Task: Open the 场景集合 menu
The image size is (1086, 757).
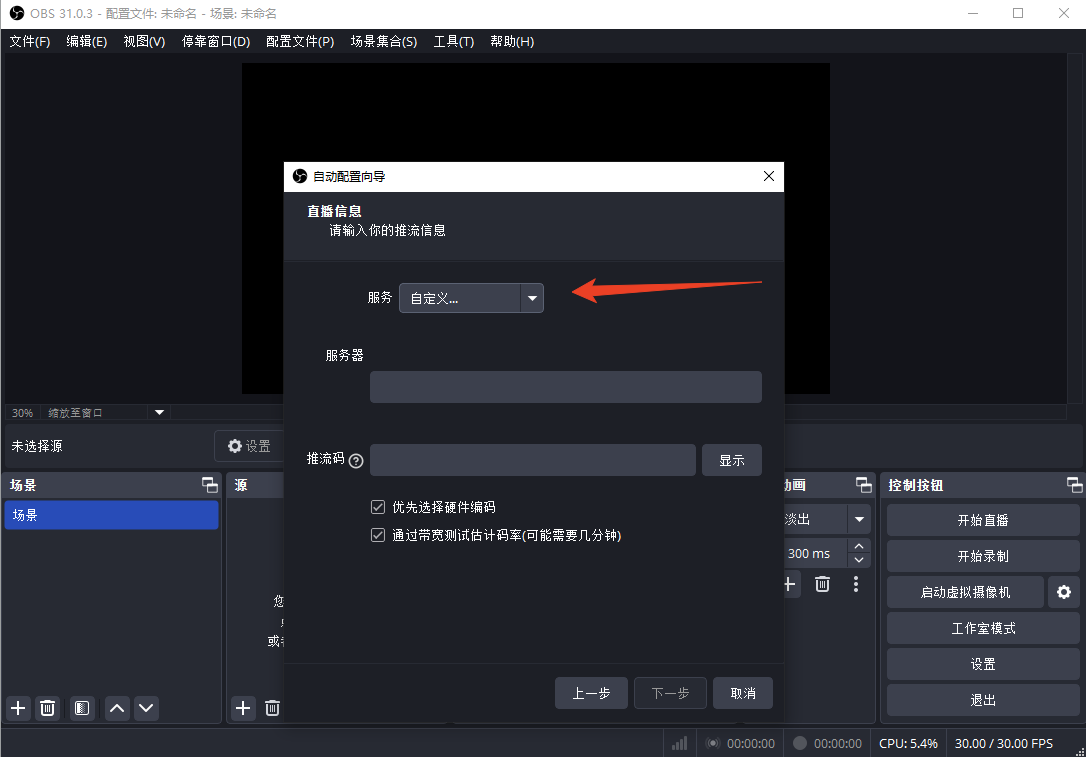Action: pos(384,41)
